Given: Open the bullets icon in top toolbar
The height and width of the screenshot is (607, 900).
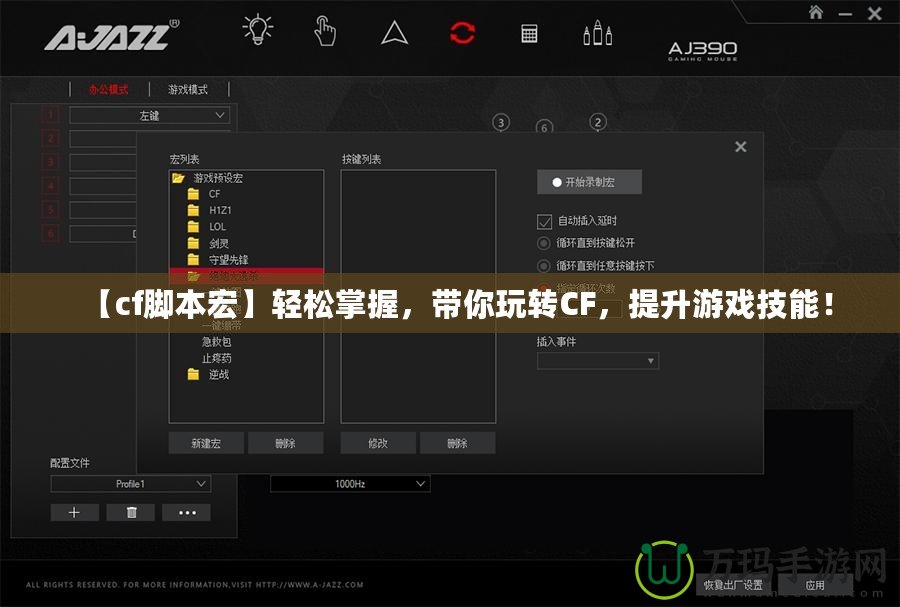Looking at the screenshot, I should tap(598, 33).
